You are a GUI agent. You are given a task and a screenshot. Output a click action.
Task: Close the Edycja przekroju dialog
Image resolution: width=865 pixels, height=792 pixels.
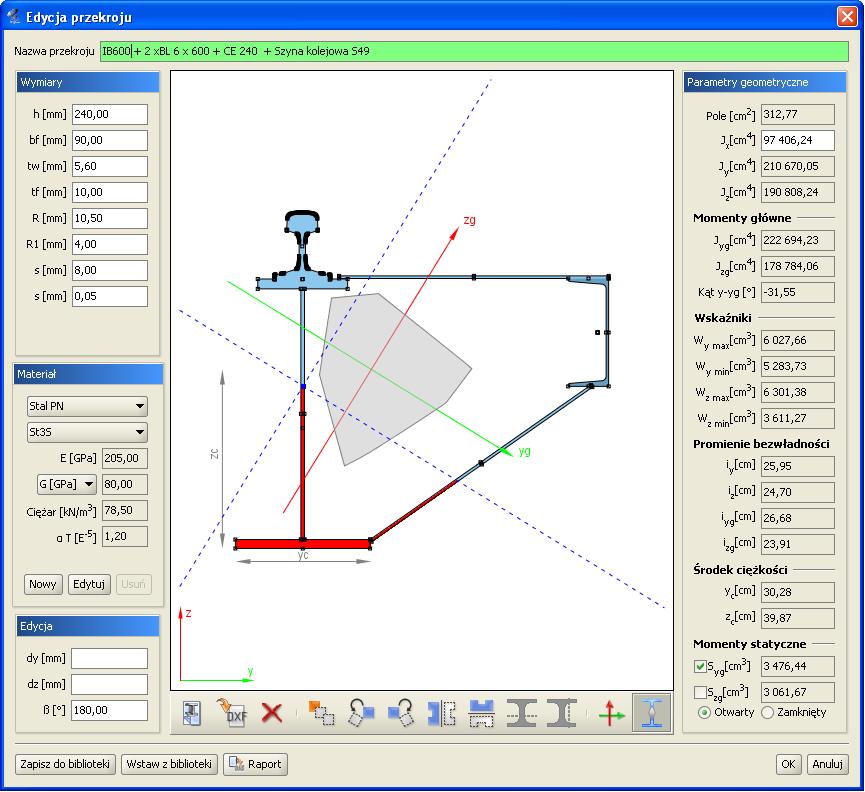click(847, 17)
